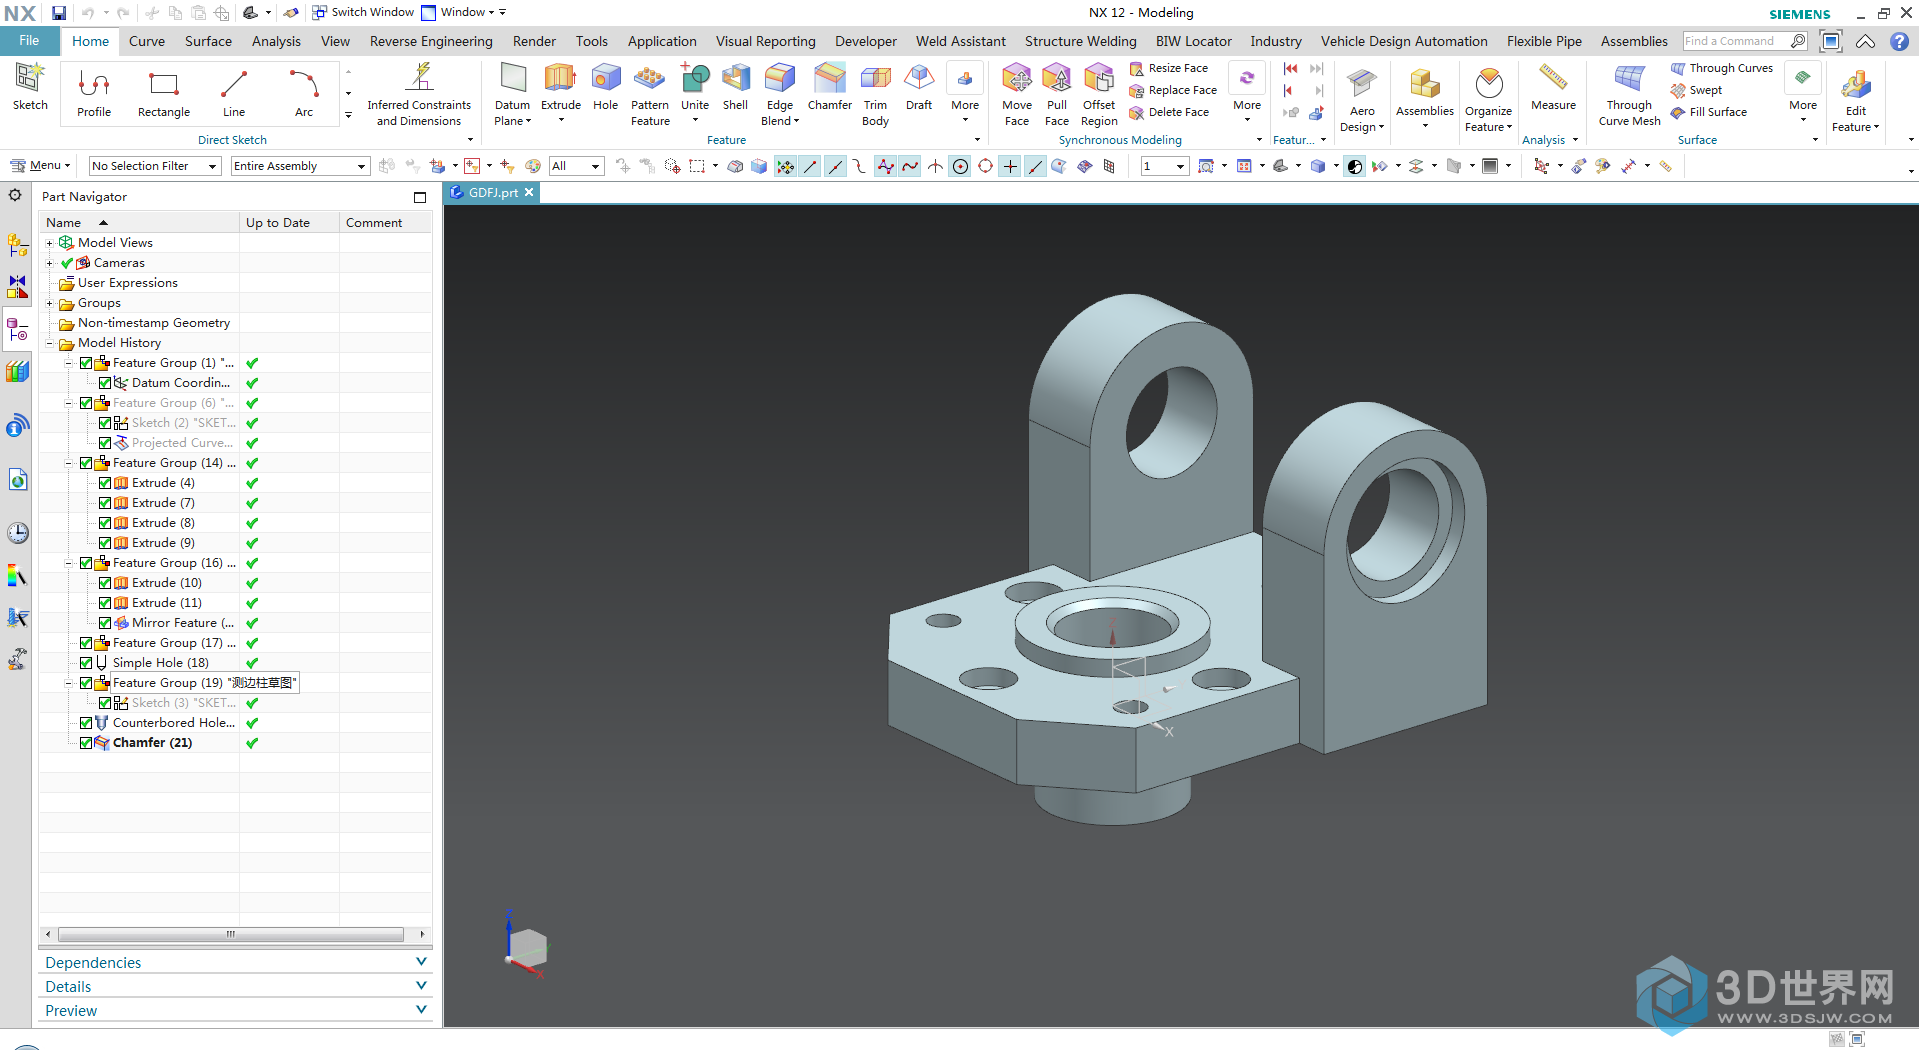1919x1050 pixels.
Task: Switch to the Curve ribbon tab
Action: pos(147,41)
